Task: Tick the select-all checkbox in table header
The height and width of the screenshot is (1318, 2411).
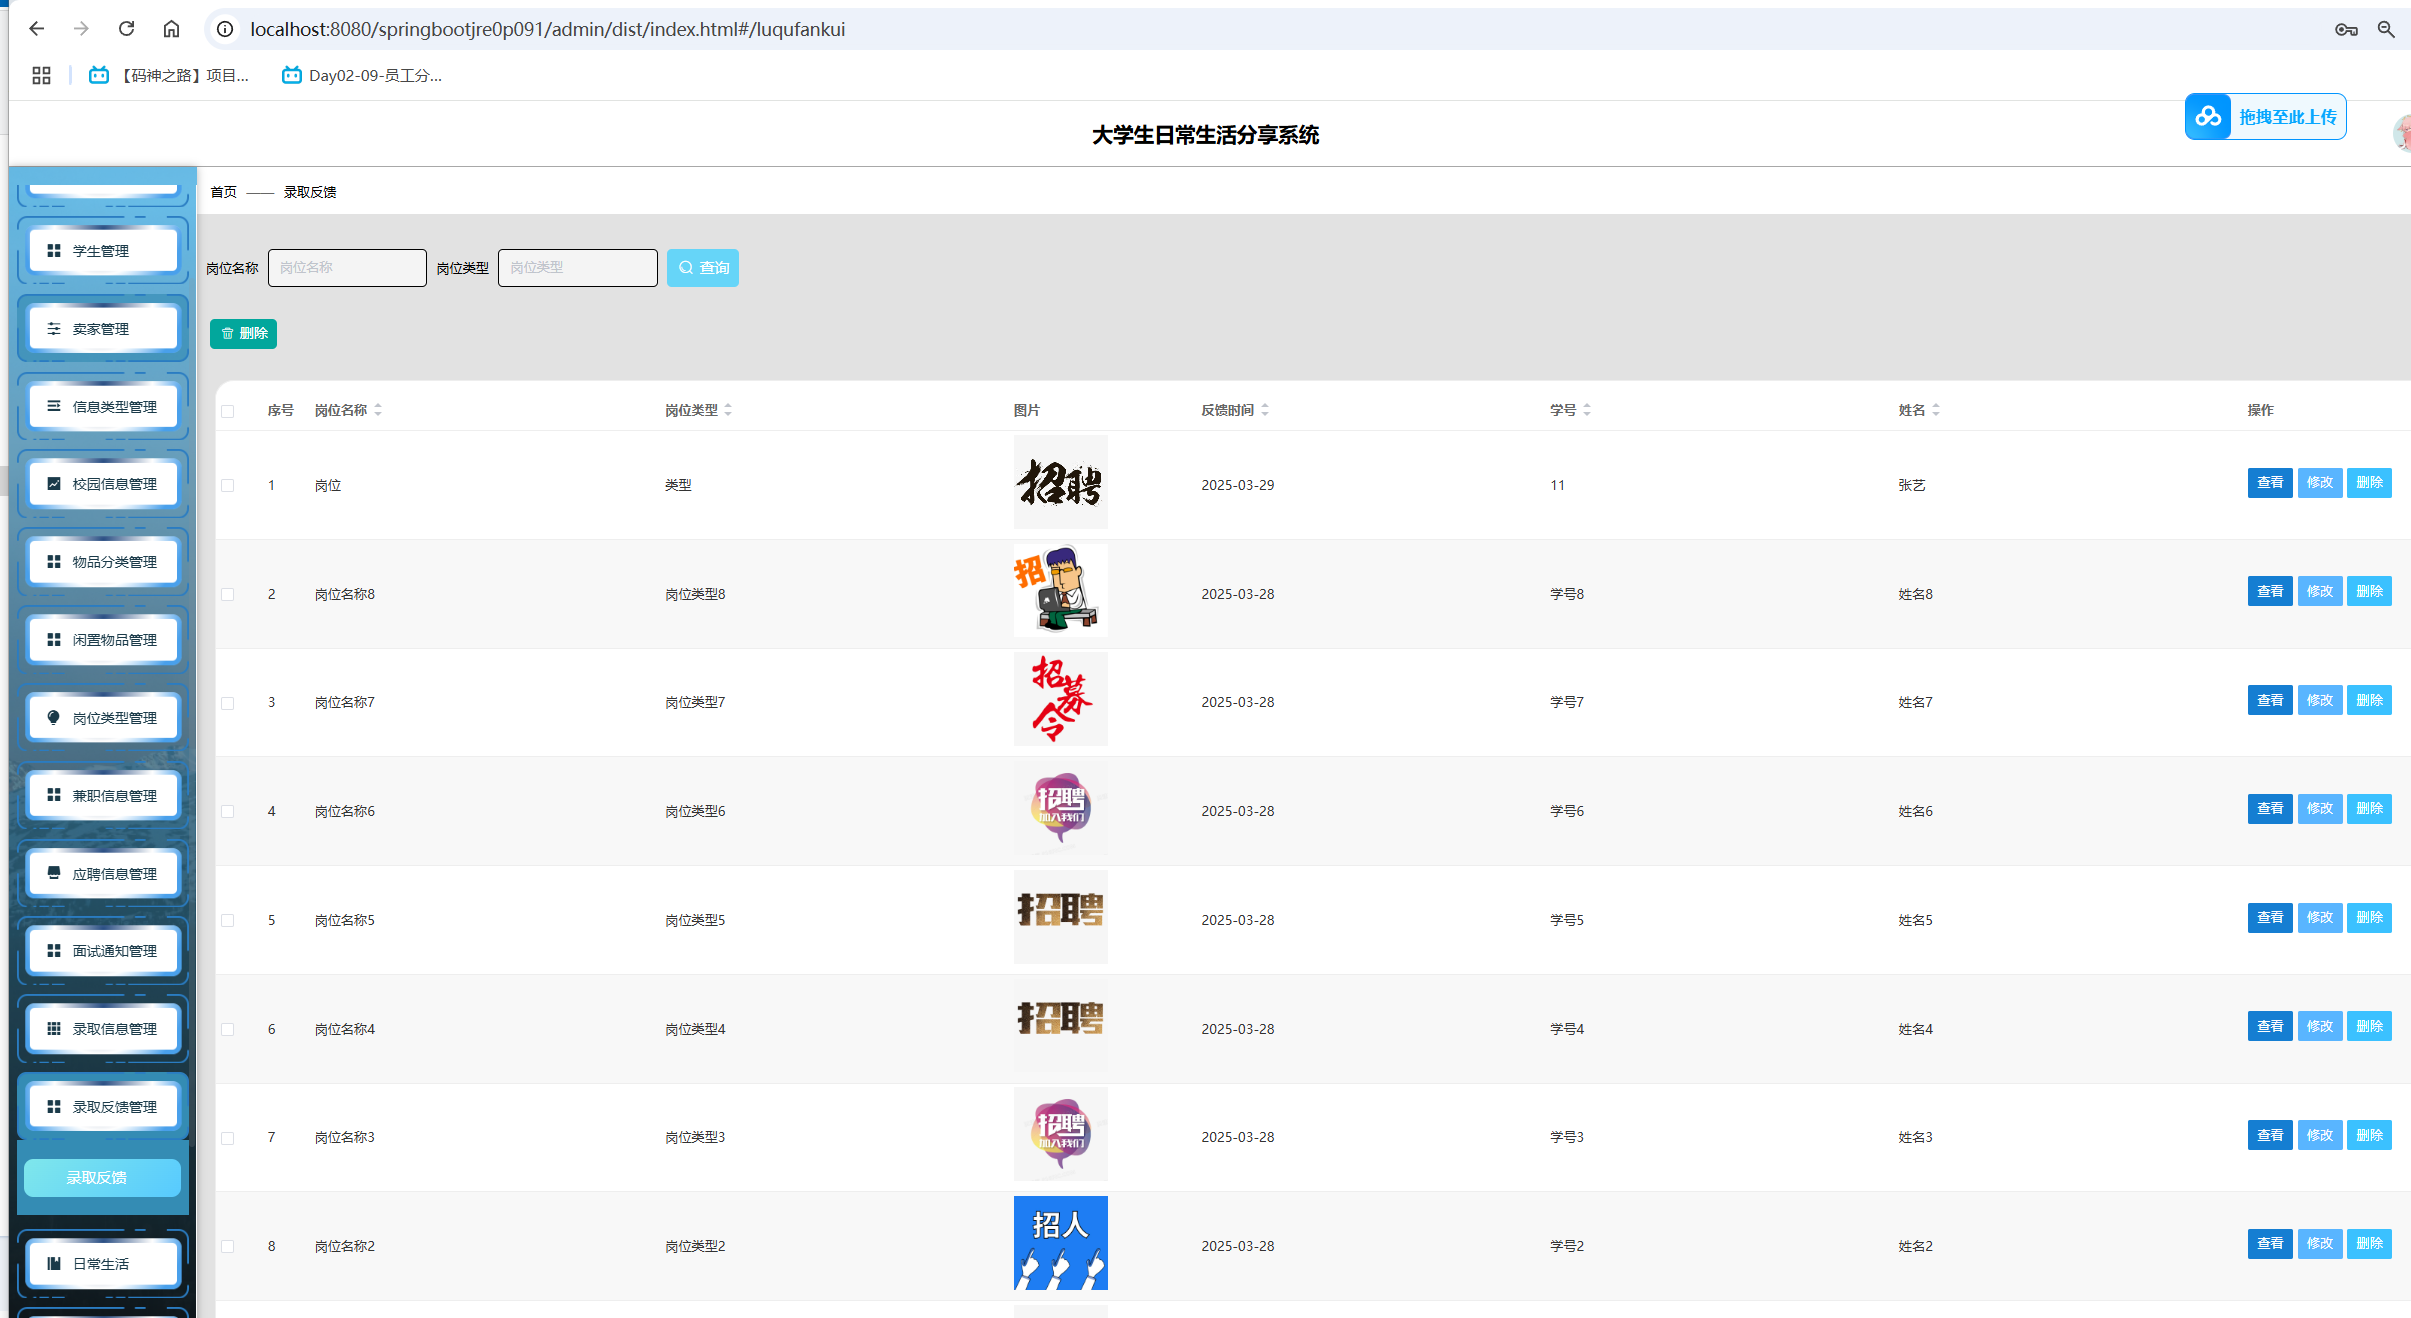Action: click(228, 411)
